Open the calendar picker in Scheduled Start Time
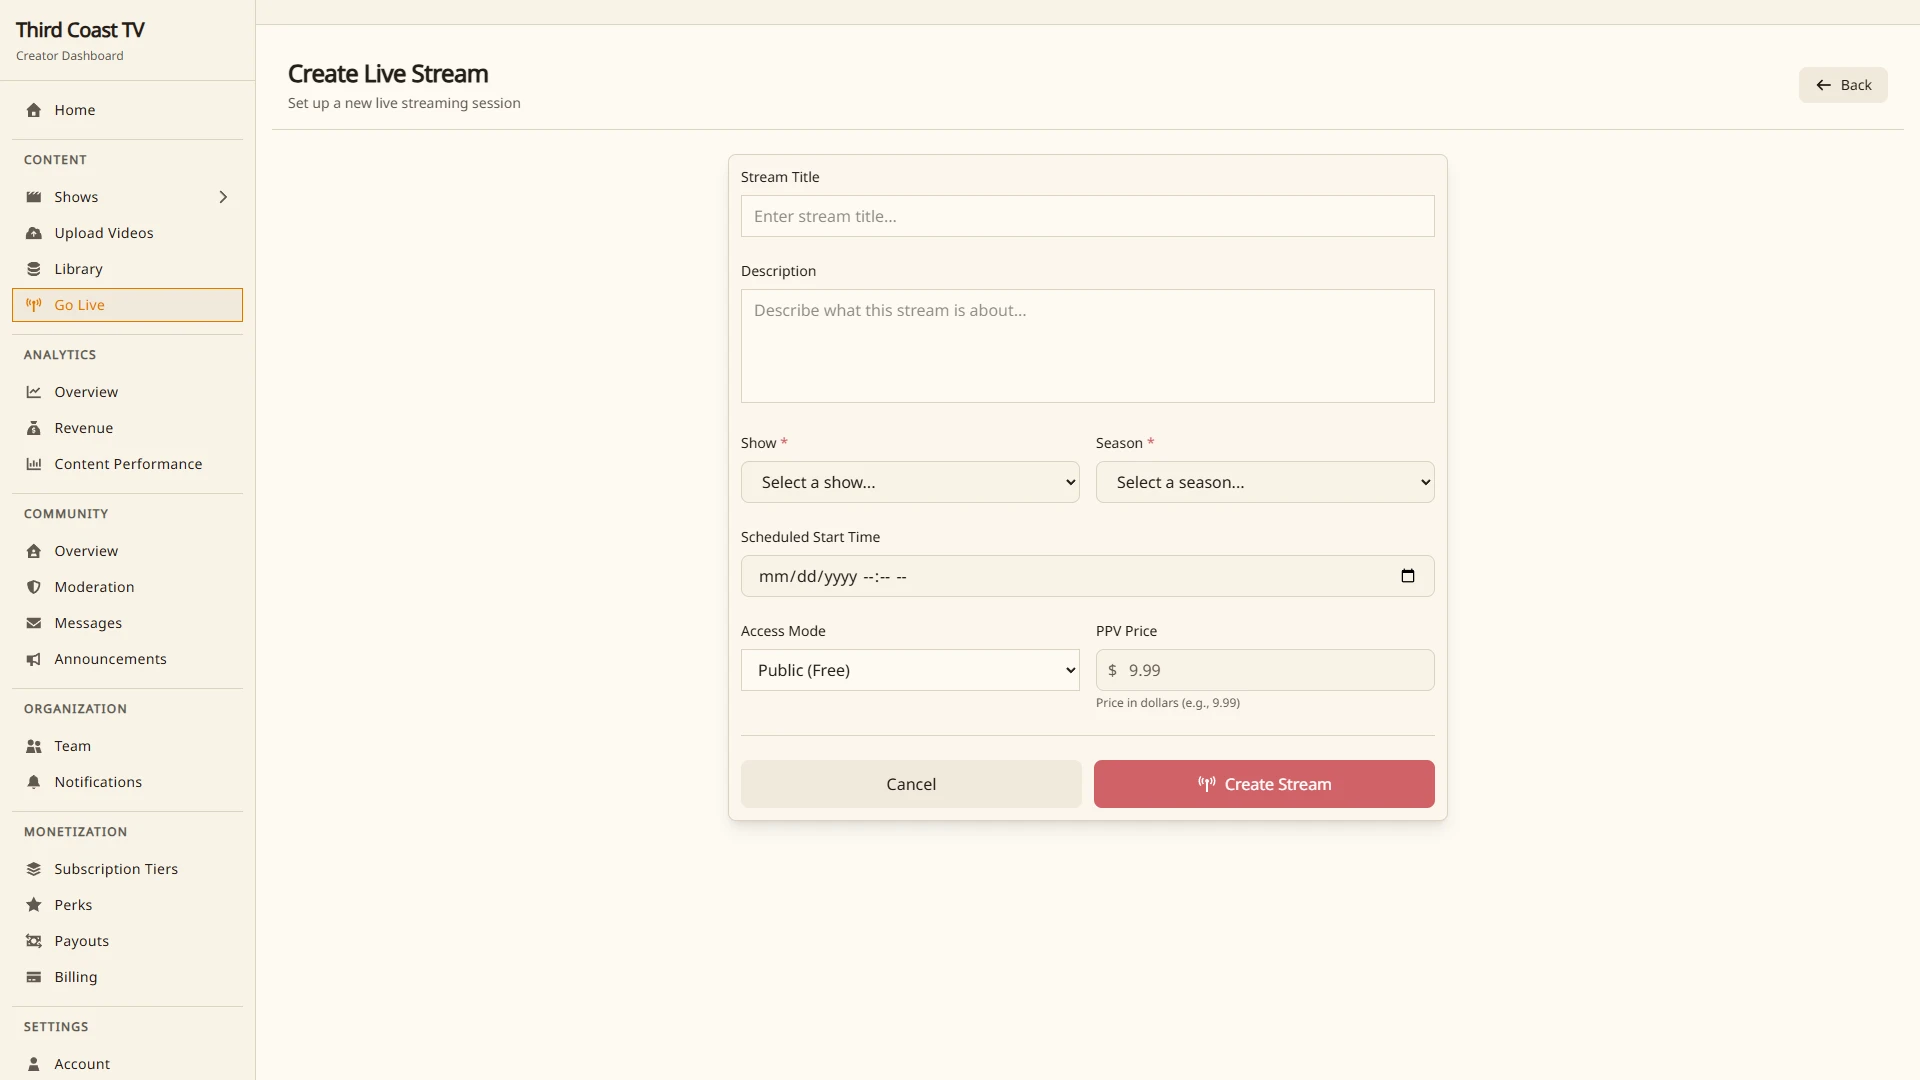The width and height of the screenshot is (1920, 1080). pyautogui.click(x=1408, y=576)
